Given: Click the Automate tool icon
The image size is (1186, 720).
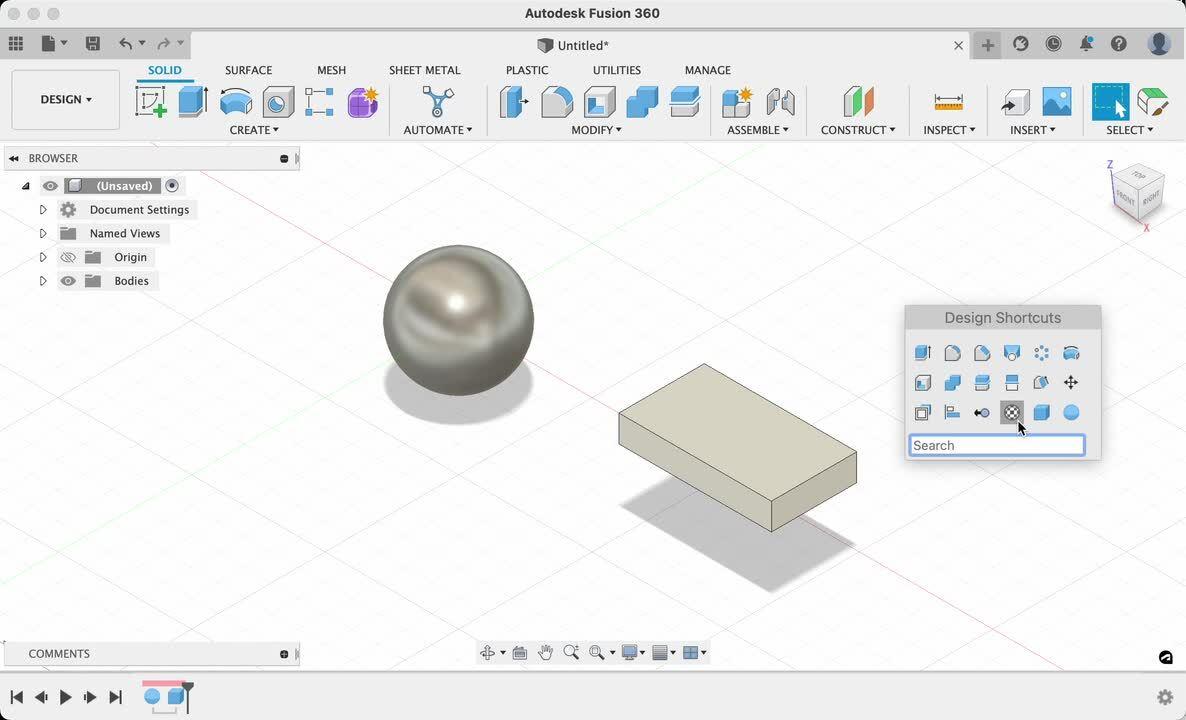Looking at the screenshot, I should (x=437, y=101).
